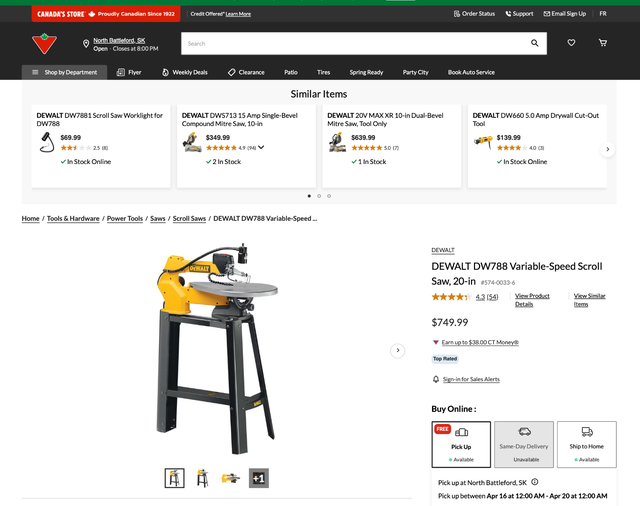The height and width of the screenshot is (506, 640).
Task: Click the Order Status icon
Action: [457, 13]
